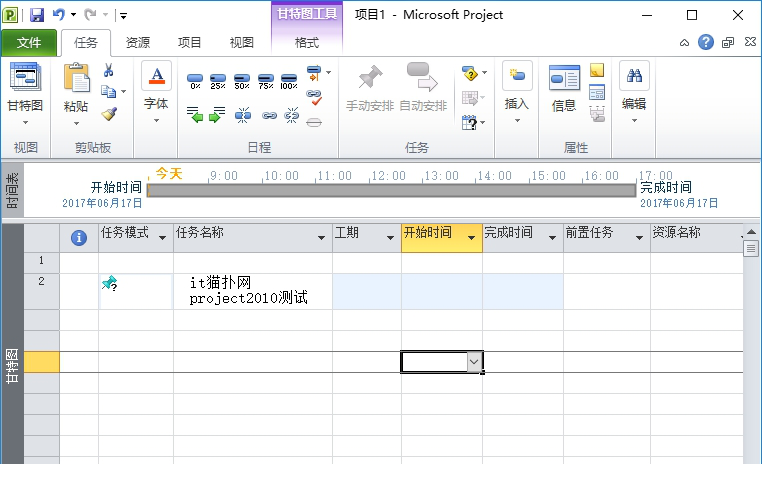Click the Split Task icon

(242, 115)
